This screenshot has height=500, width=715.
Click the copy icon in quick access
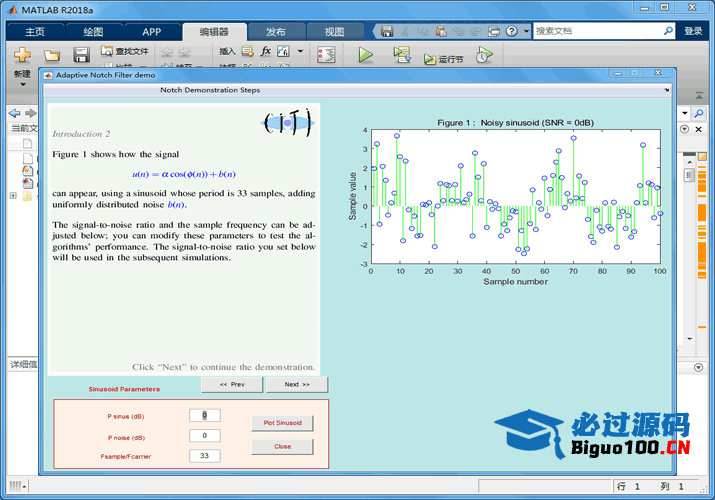(423, 31)
